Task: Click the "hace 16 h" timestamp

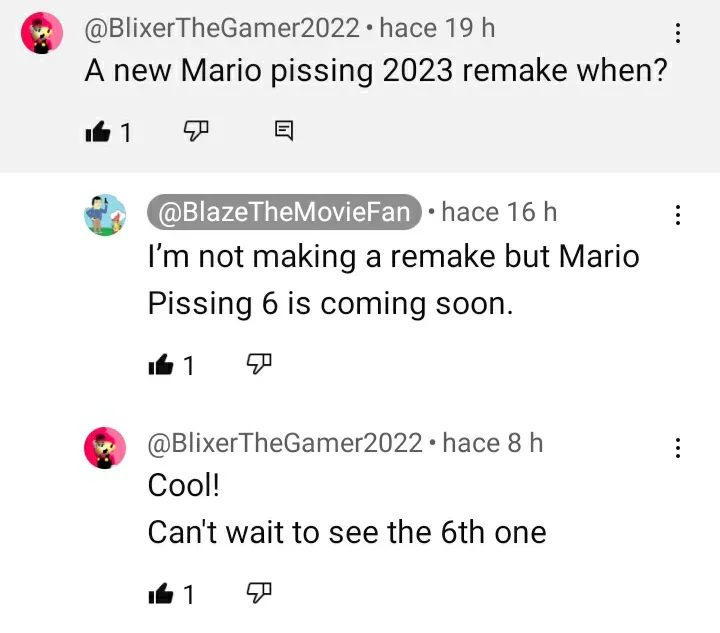Action: (499, 212)
